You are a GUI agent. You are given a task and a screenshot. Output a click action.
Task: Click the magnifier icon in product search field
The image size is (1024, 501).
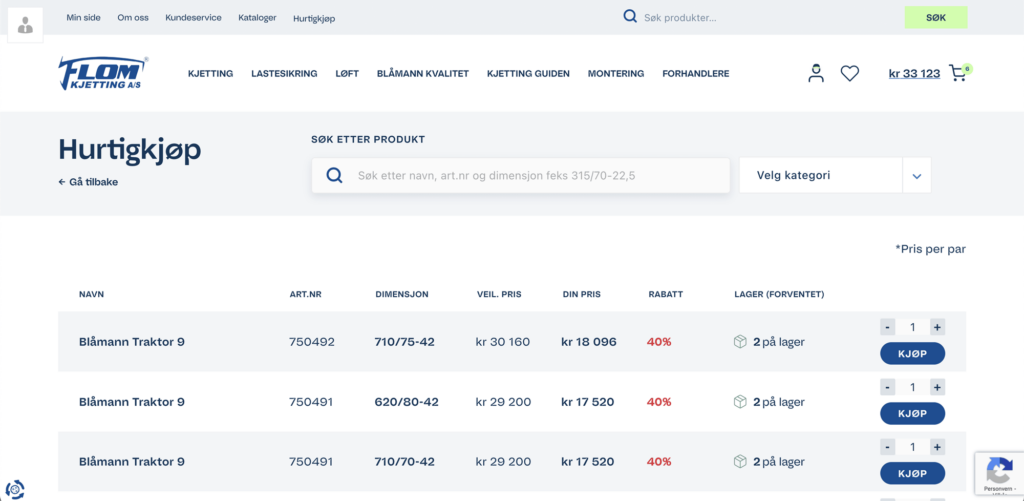point(334,175)
